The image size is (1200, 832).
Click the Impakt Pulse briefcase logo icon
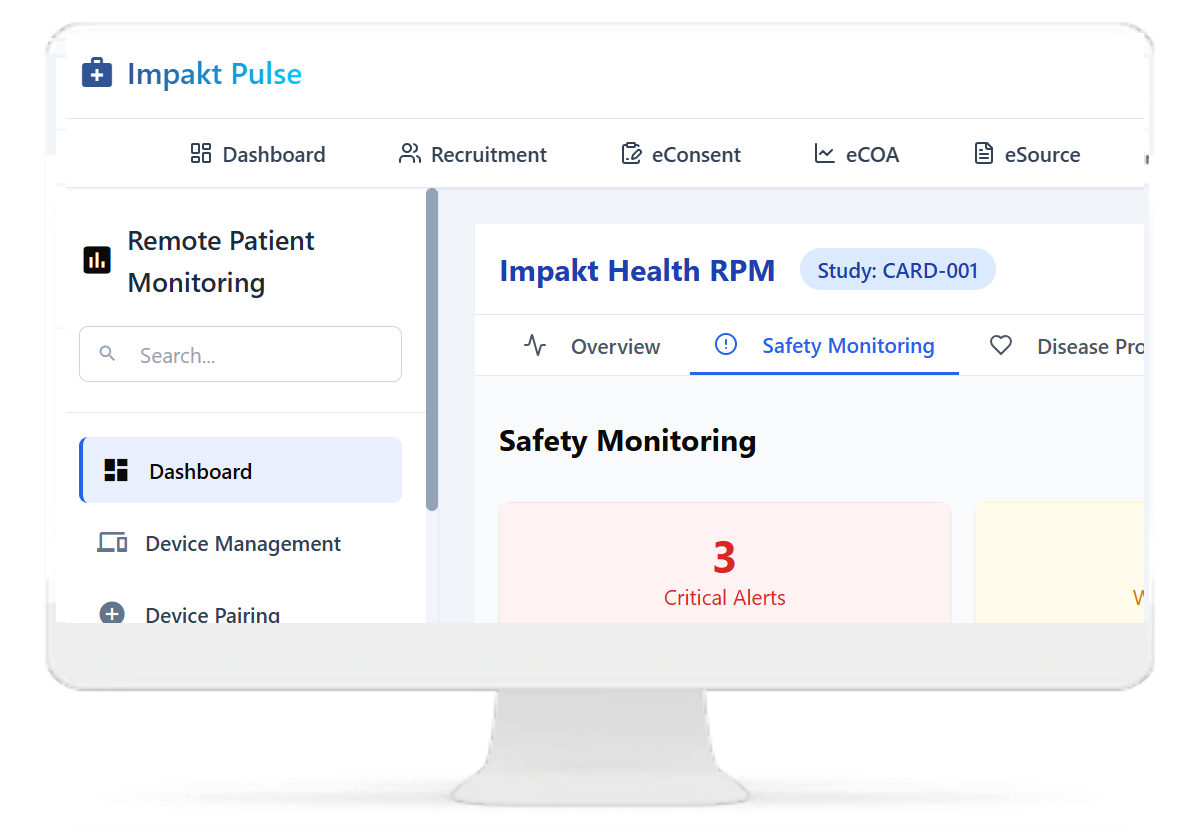(96, 73)
